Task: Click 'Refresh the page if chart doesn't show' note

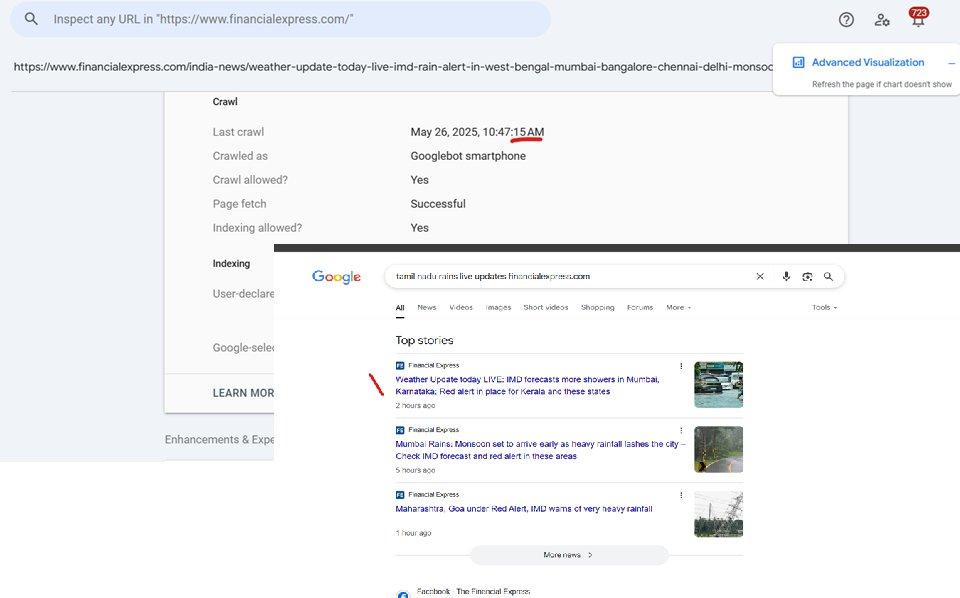Action: pyautogui.click(x=882, y=84)
